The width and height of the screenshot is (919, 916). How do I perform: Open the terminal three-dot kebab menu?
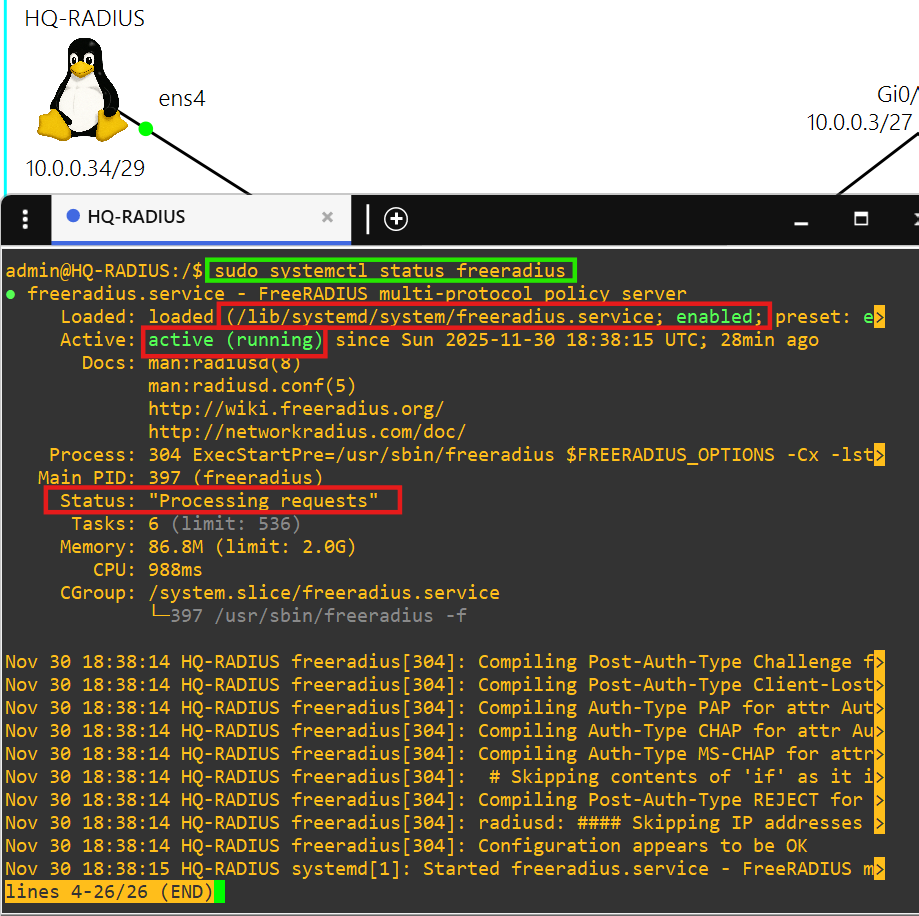pos(25,219)
